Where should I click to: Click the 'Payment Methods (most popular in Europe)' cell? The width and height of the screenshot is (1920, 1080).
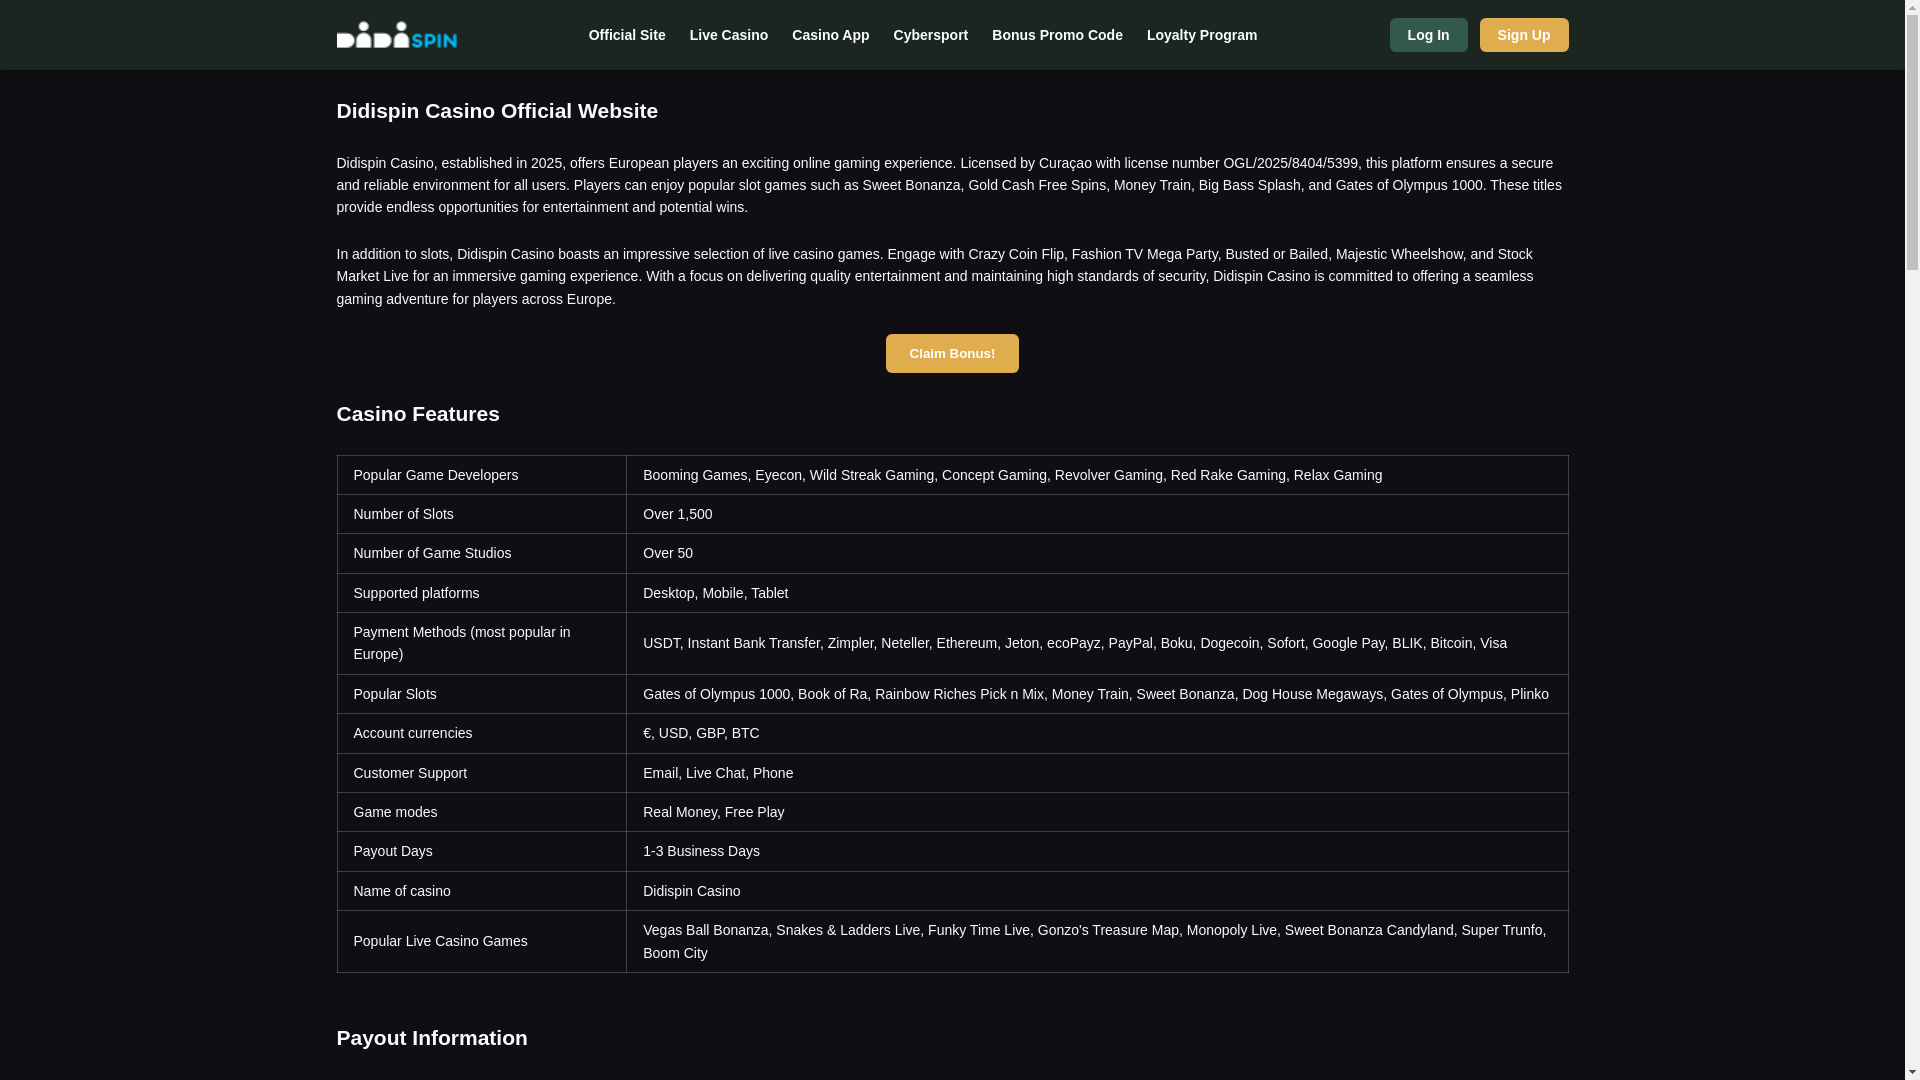(482, 643)
